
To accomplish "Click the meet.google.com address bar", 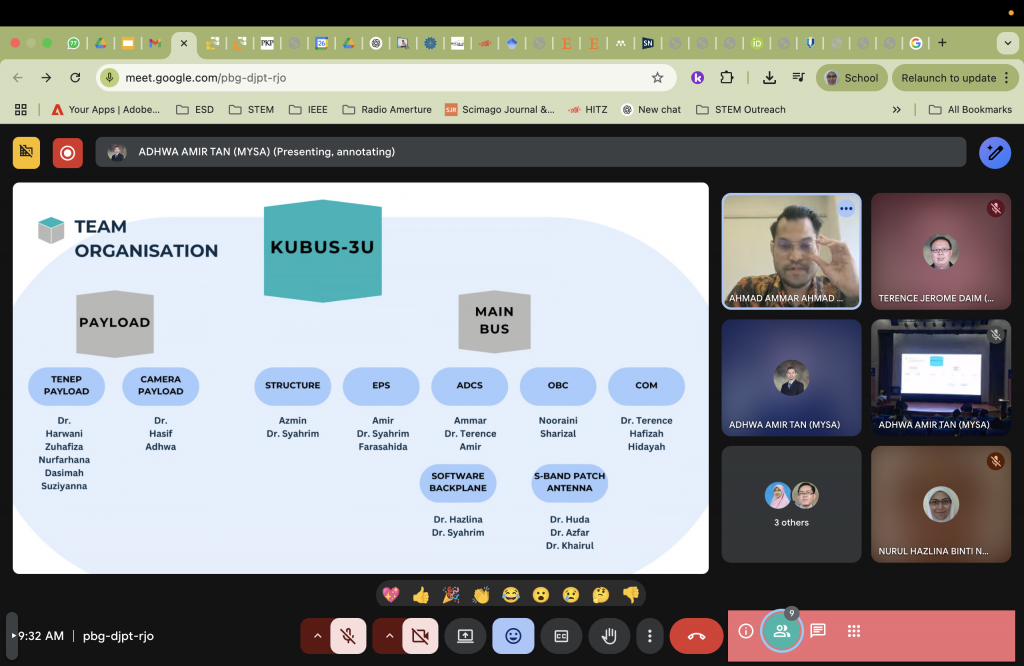I will (385, 78).
